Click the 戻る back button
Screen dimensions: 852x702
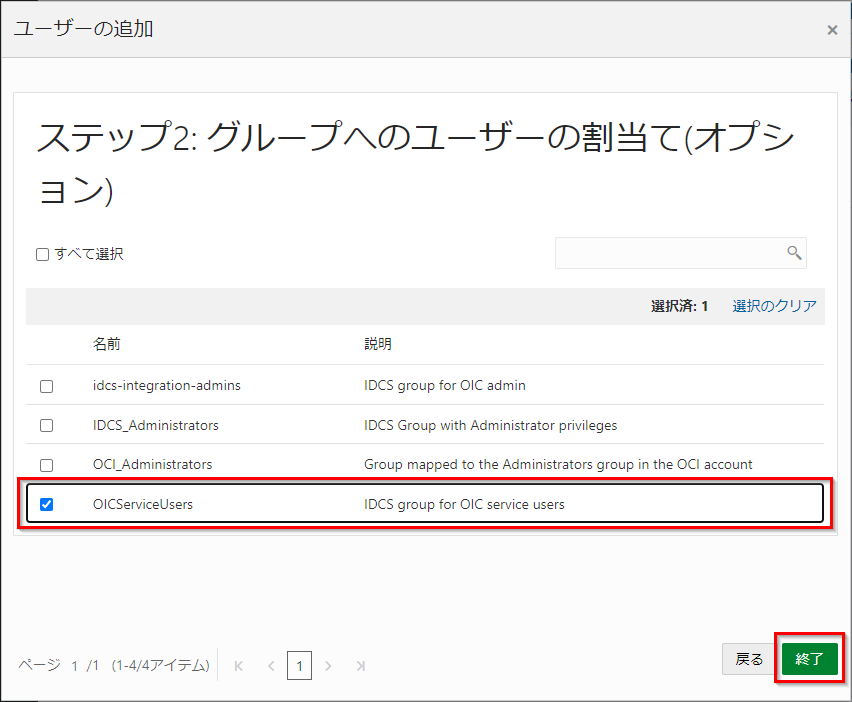[x=749, y=659]
